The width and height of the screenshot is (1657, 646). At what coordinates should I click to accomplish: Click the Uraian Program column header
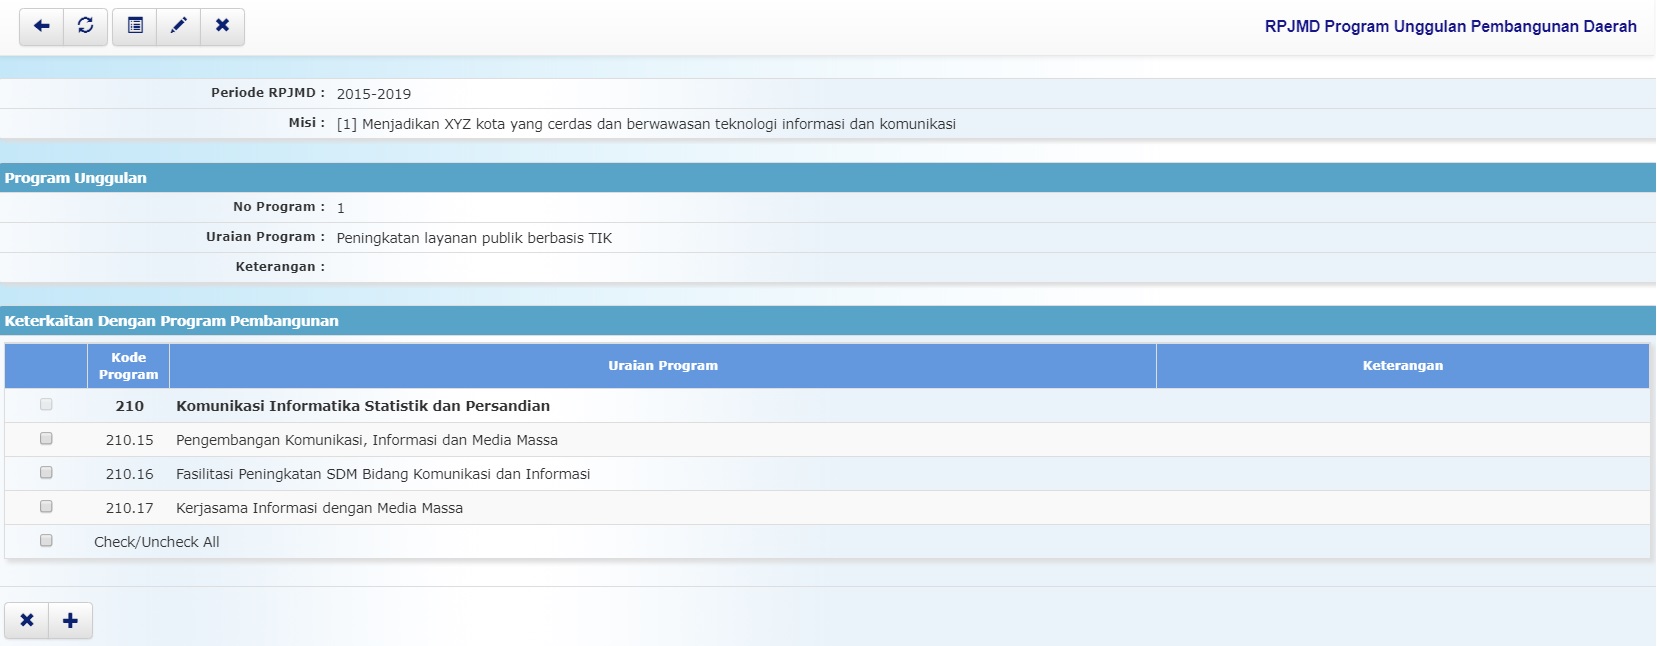tap(662, 366)
